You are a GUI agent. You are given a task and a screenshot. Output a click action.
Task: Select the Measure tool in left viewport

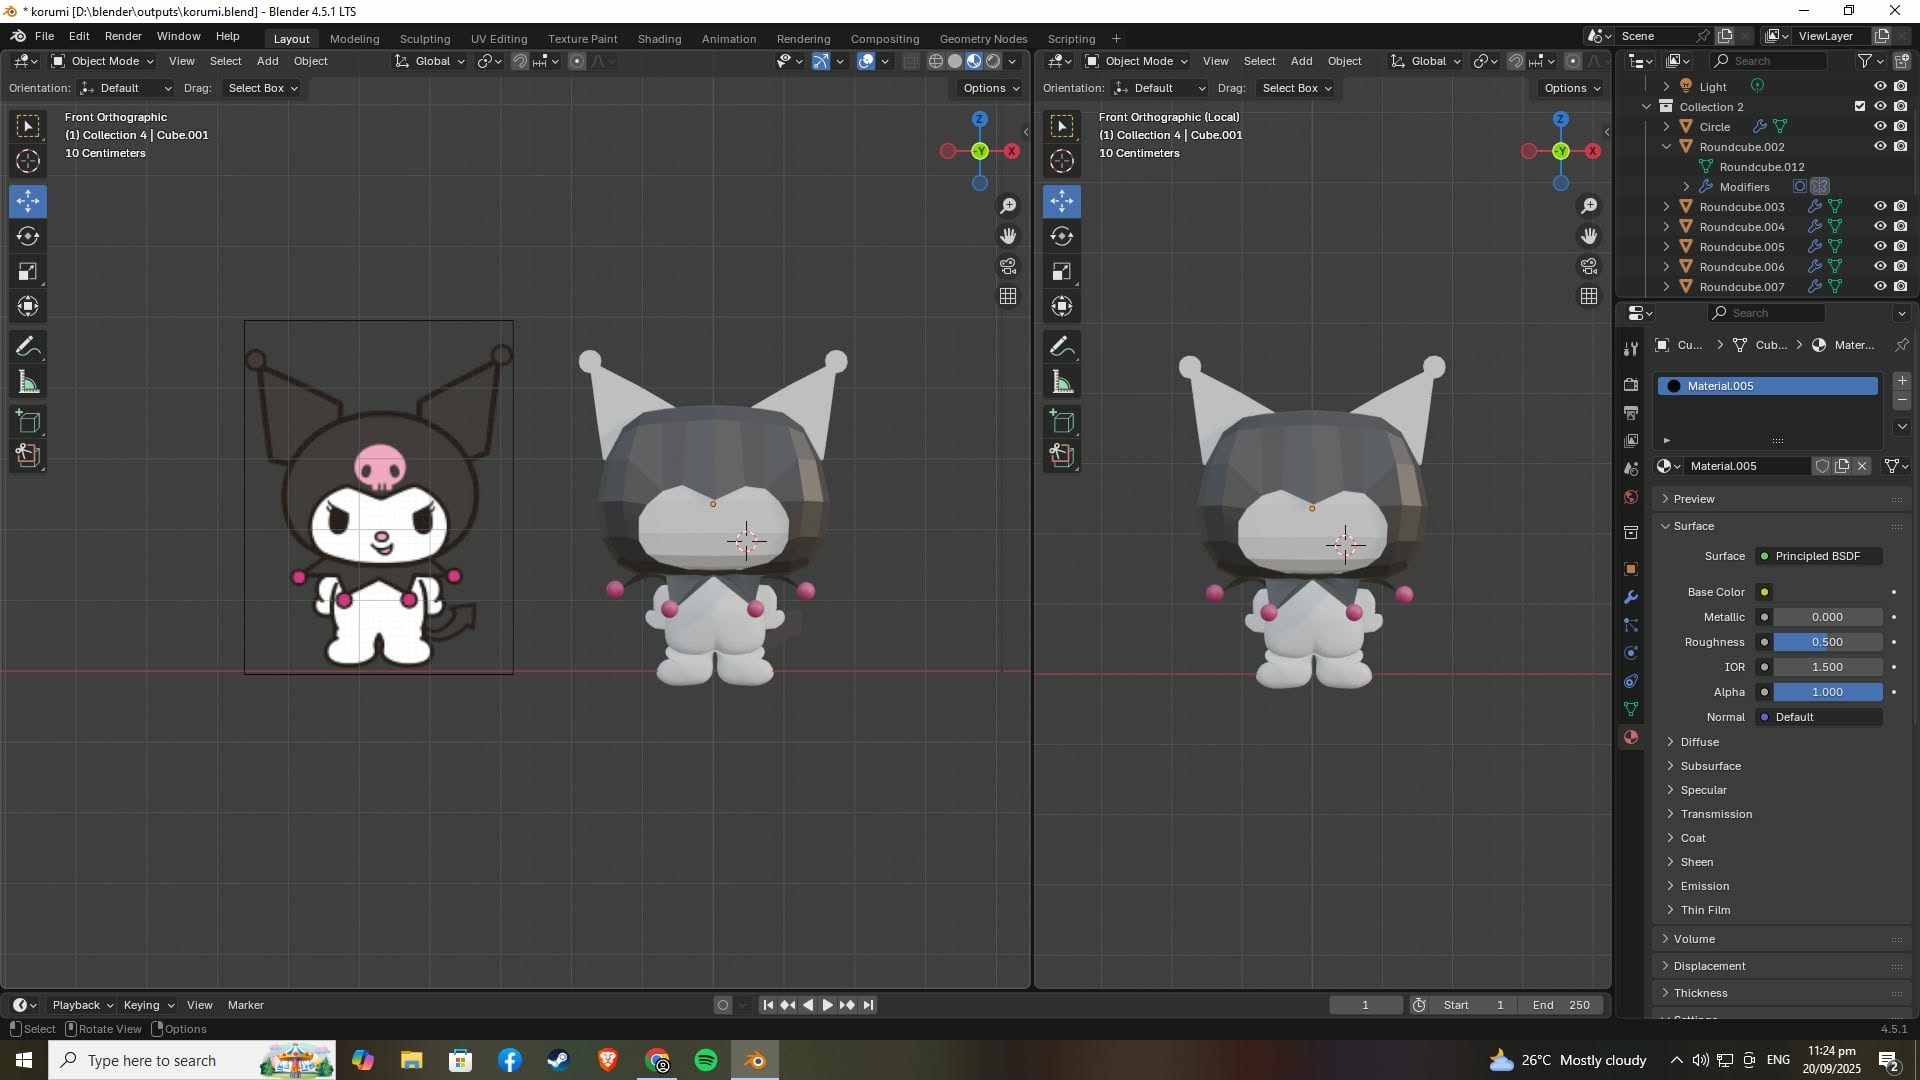28,382
